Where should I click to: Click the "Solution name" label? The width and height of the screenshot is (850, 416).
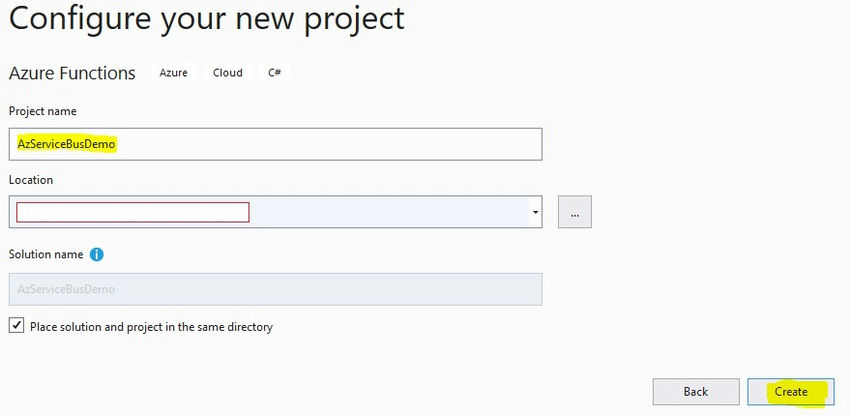[x=46, y=255]
